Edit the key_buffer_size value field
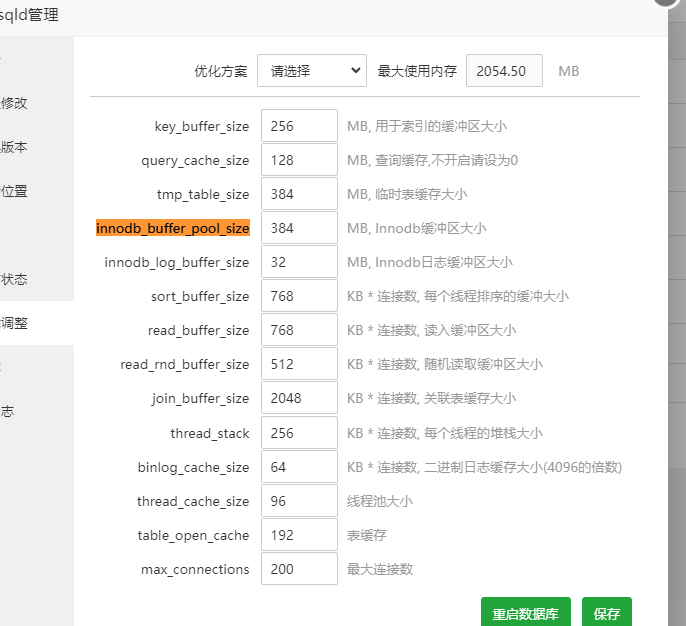The height and width of the screenshot is (626, 686). coord(299,126)
